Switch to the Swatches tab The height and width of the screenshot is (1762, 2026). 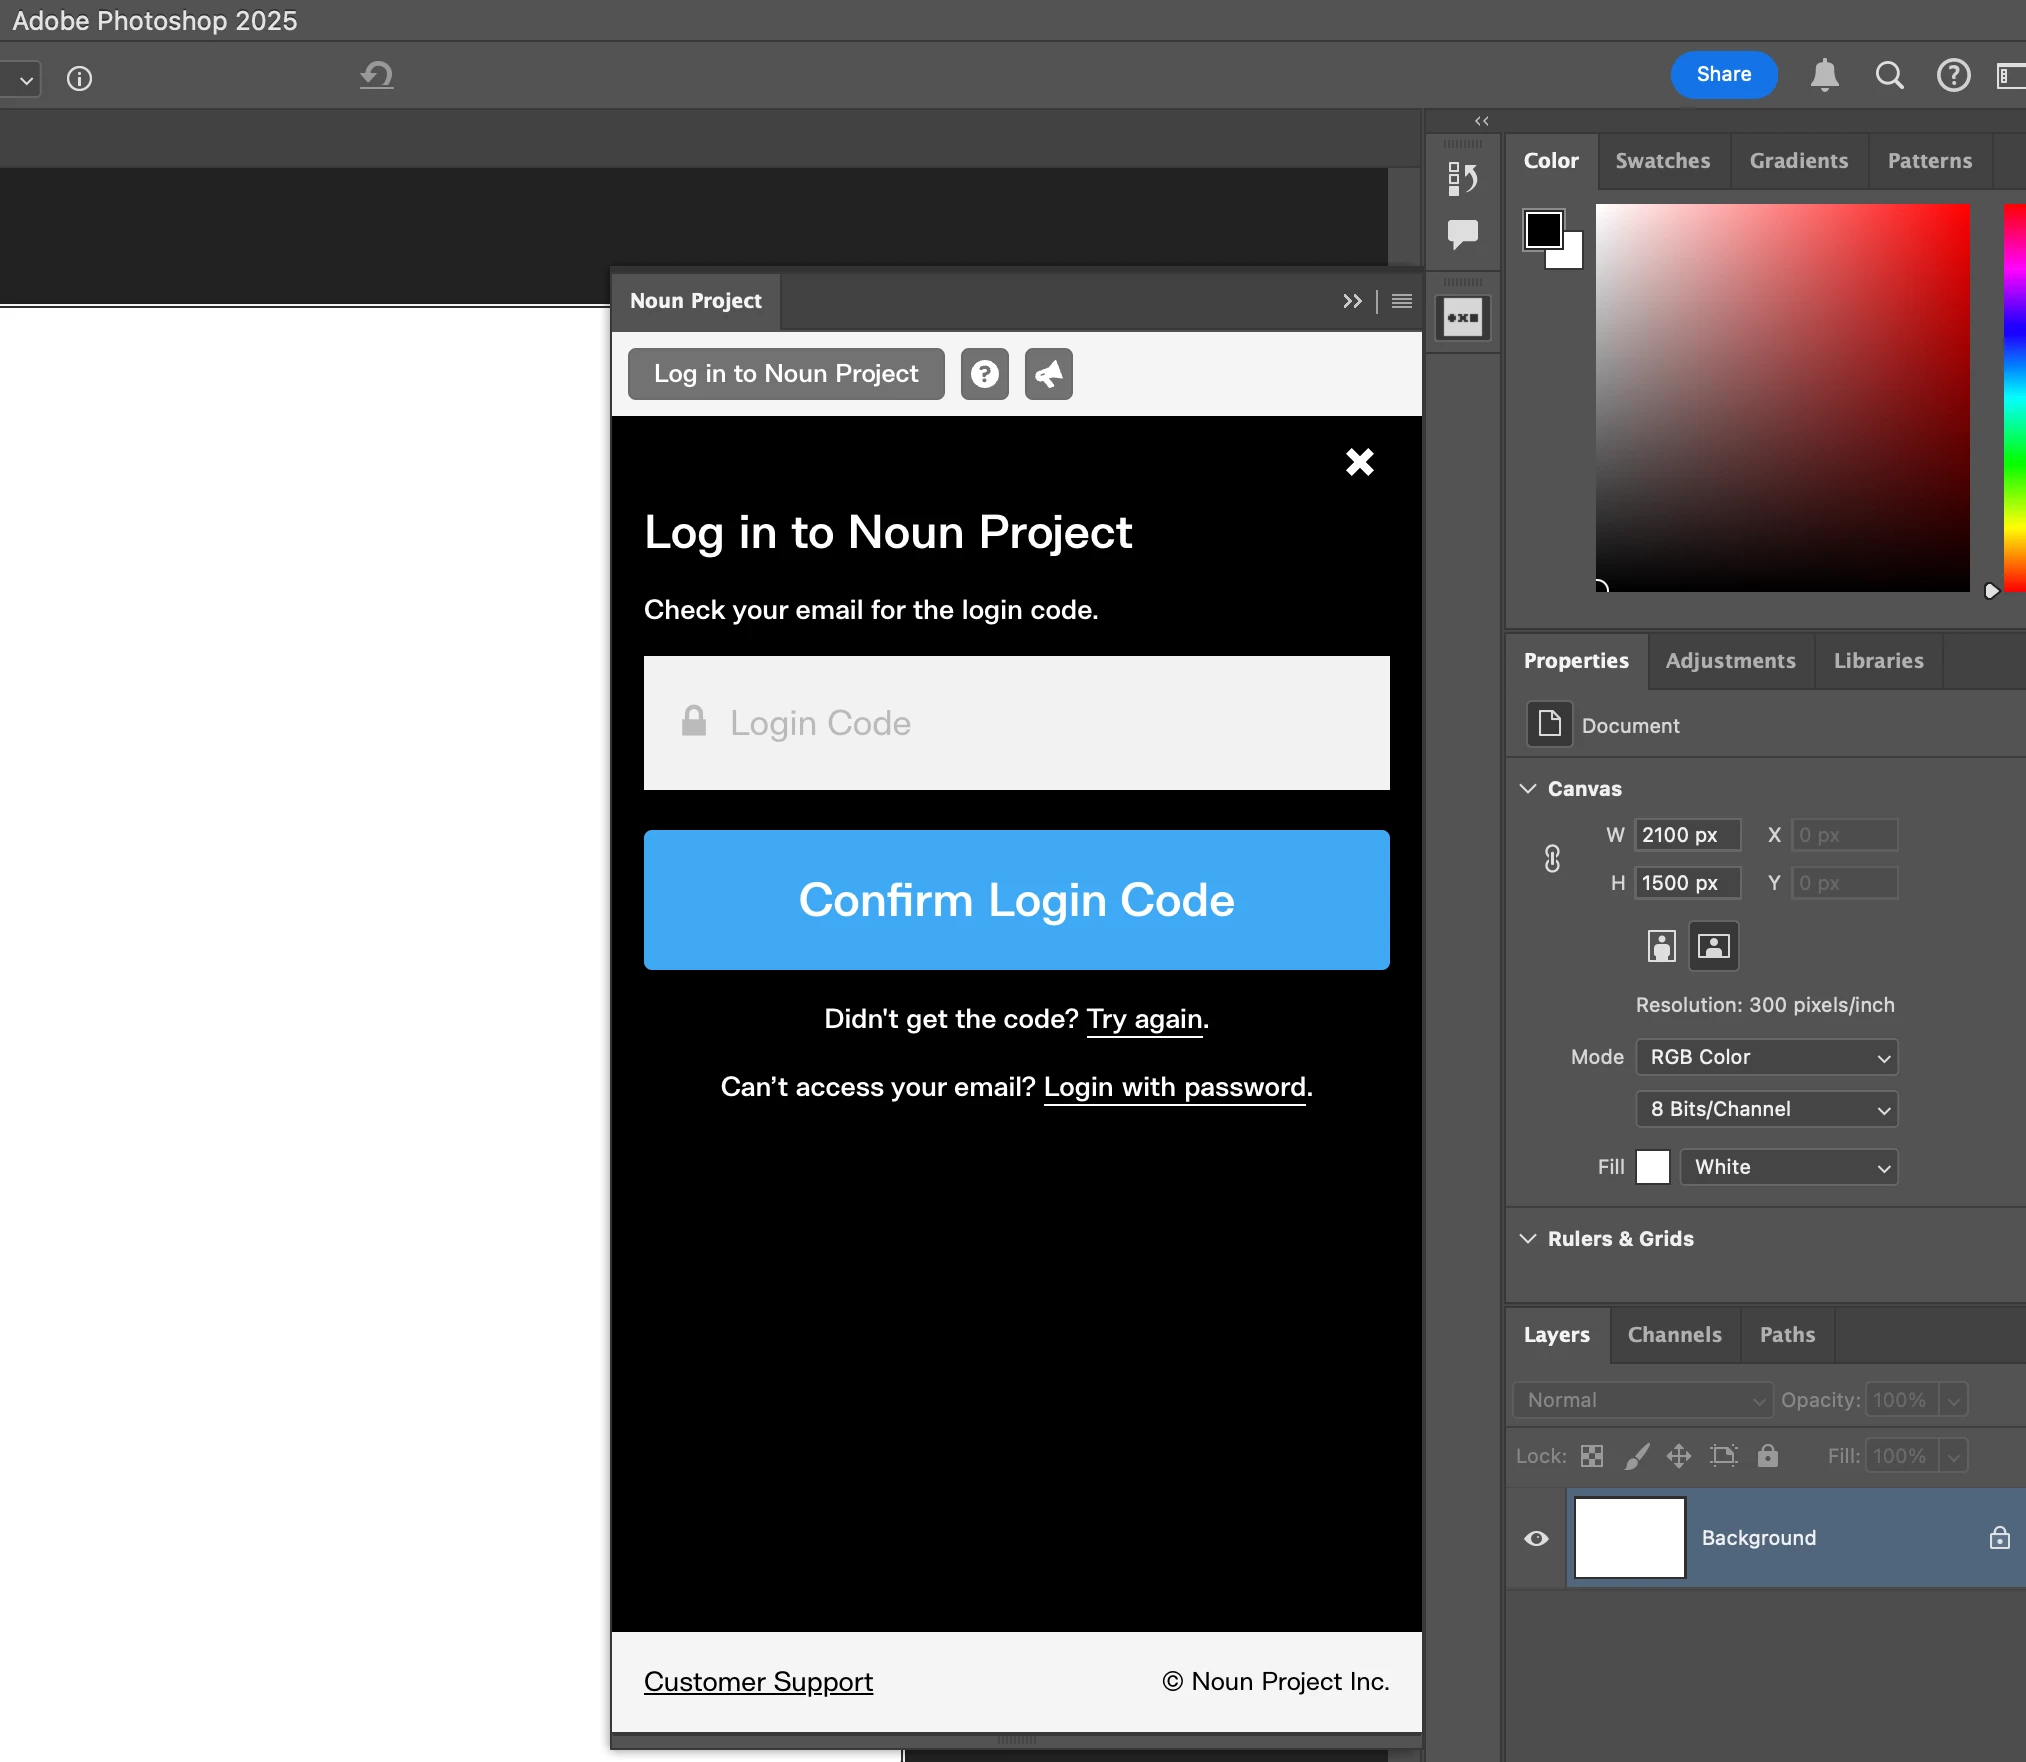coord(1662,161)
